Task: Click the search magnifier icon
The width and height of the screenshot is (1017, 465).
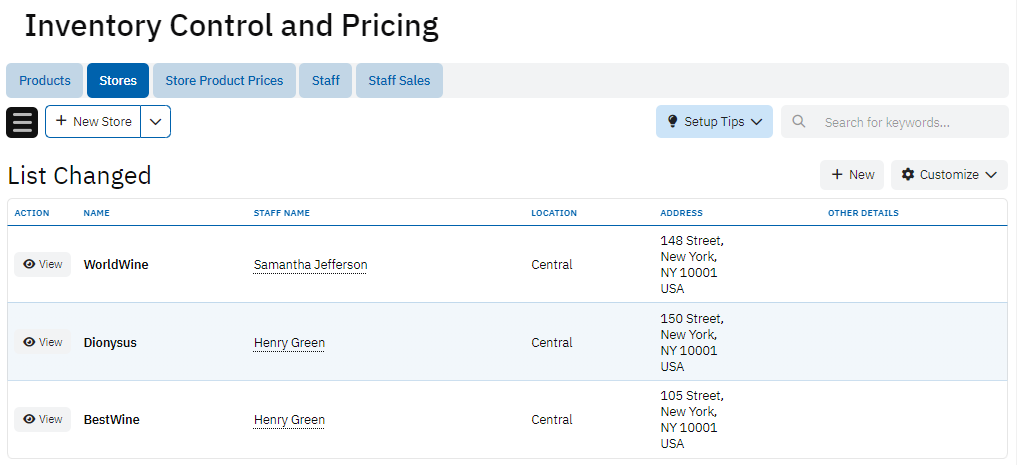Action: click(799, 122)
